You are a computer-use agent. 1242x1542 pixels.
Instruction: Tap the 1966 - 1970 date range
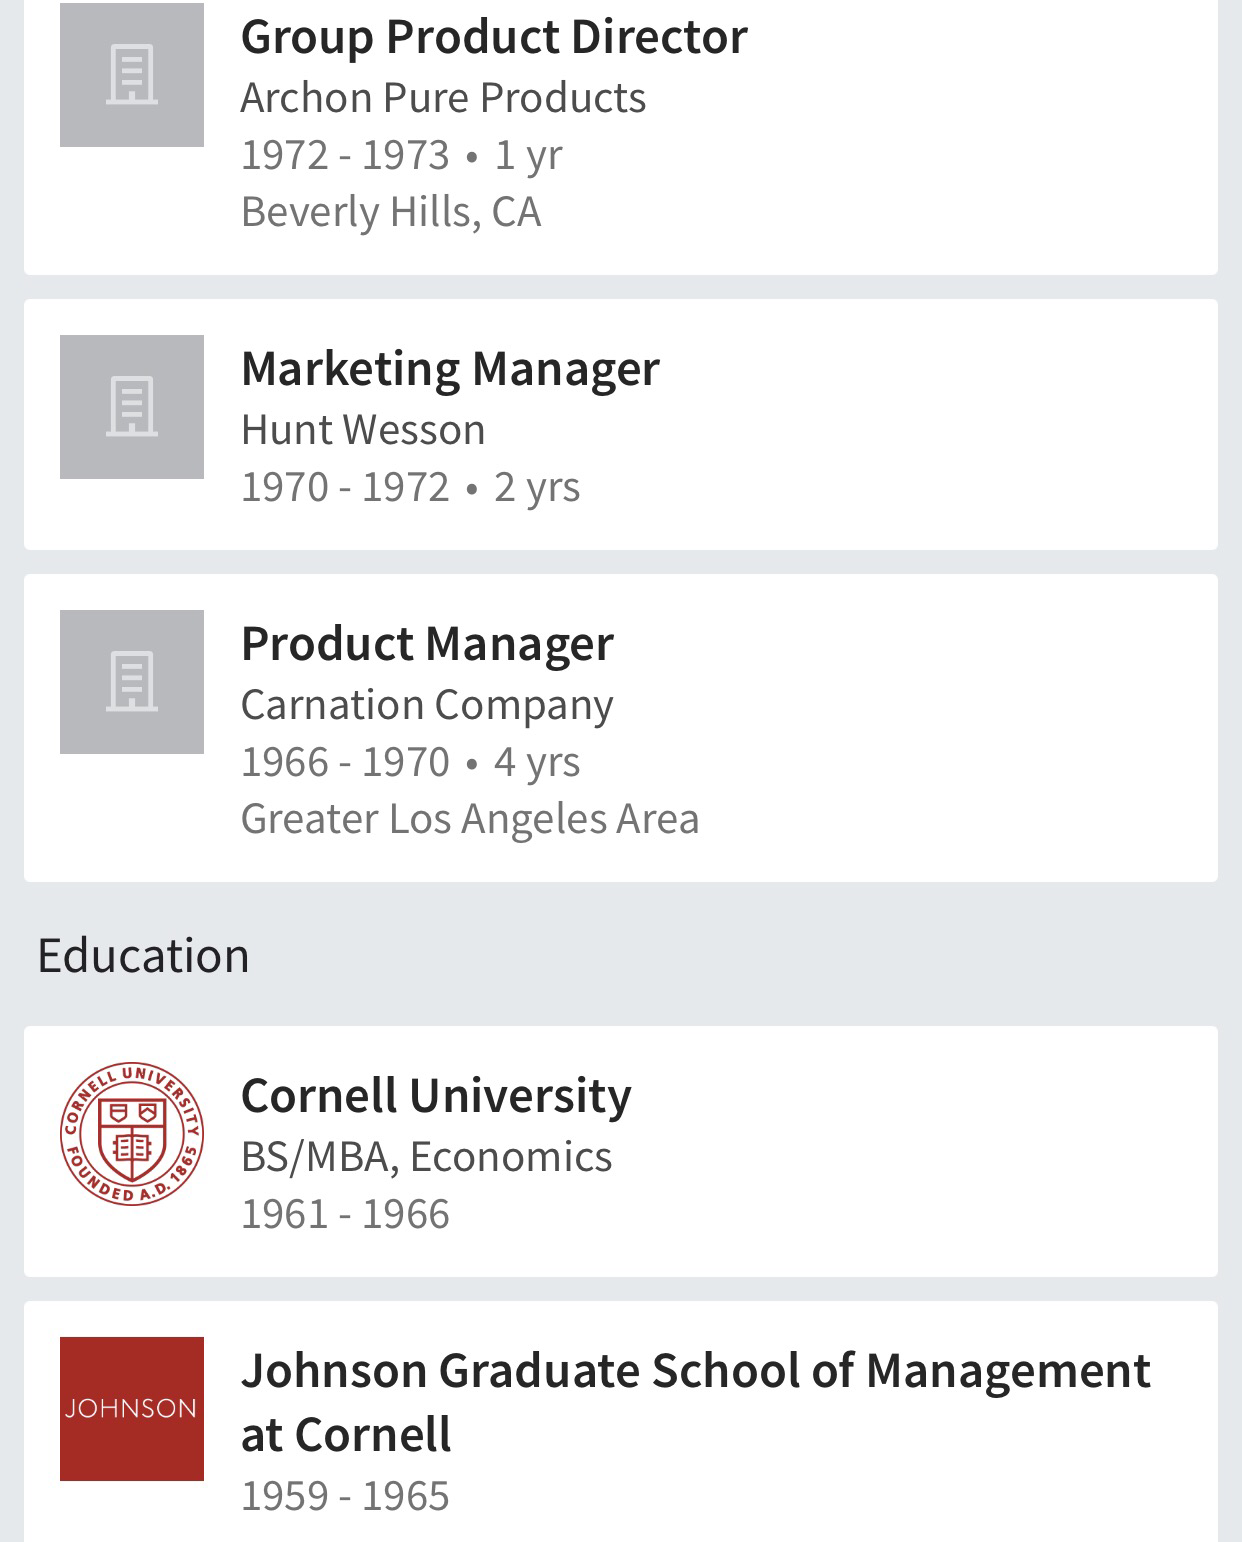pyautogui.click(x=345, y=762)
